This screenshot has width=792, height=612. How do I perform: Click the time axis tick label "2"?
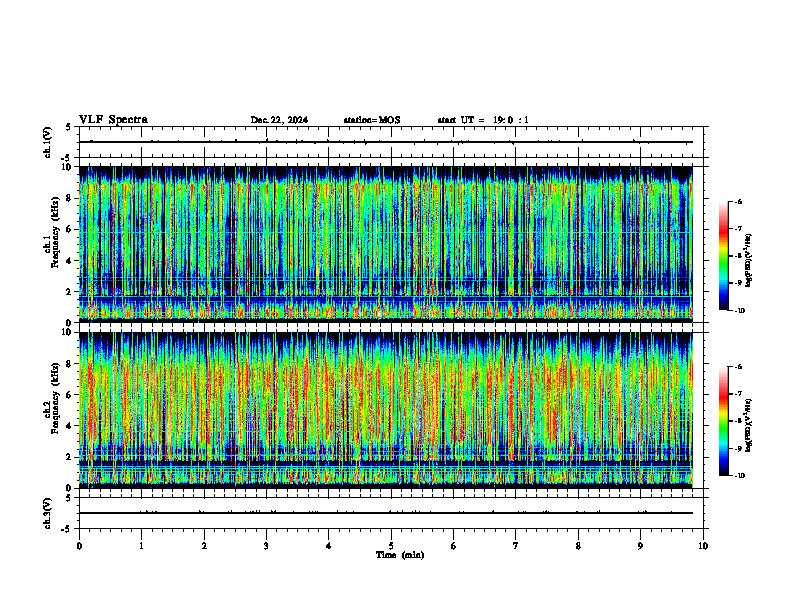click(204, 546)
